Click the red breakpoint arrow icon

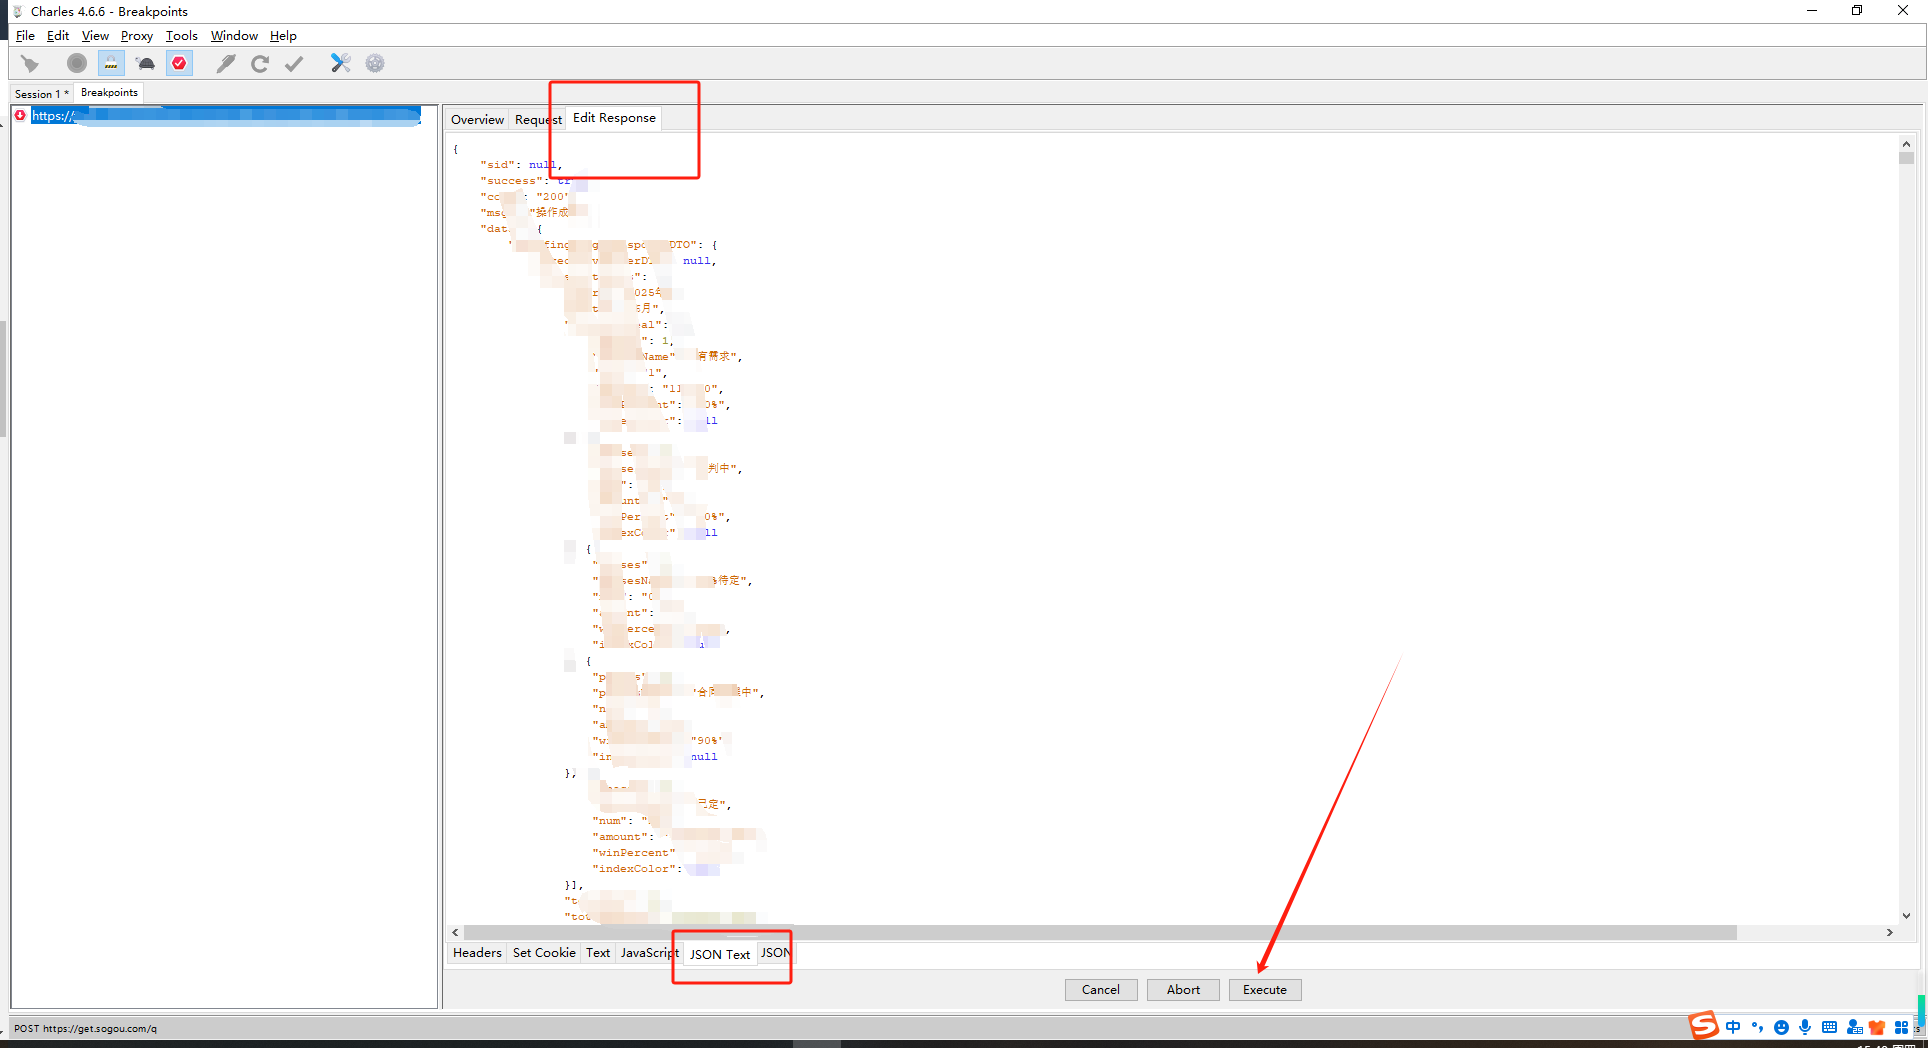click(20, 116)
